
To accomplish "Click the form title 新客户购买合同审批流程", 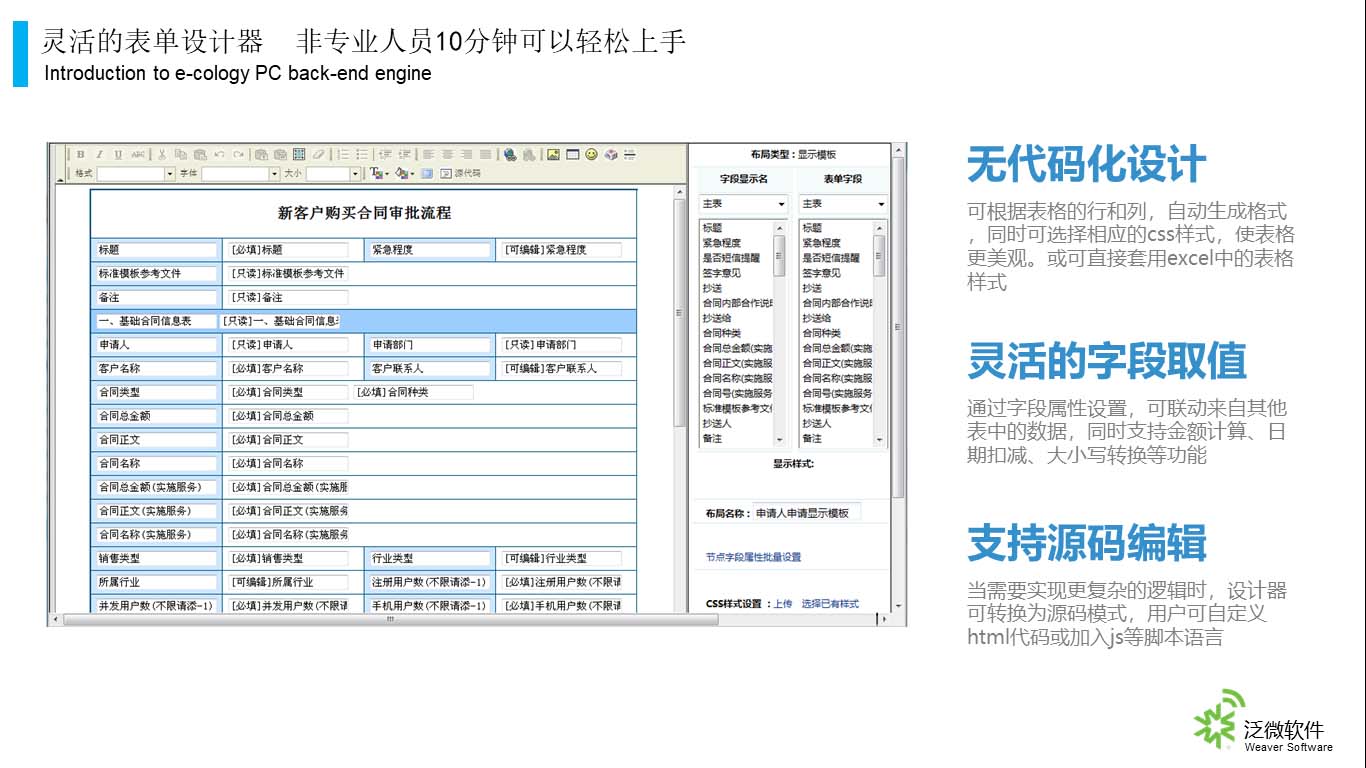I will (x=364, y=213).
